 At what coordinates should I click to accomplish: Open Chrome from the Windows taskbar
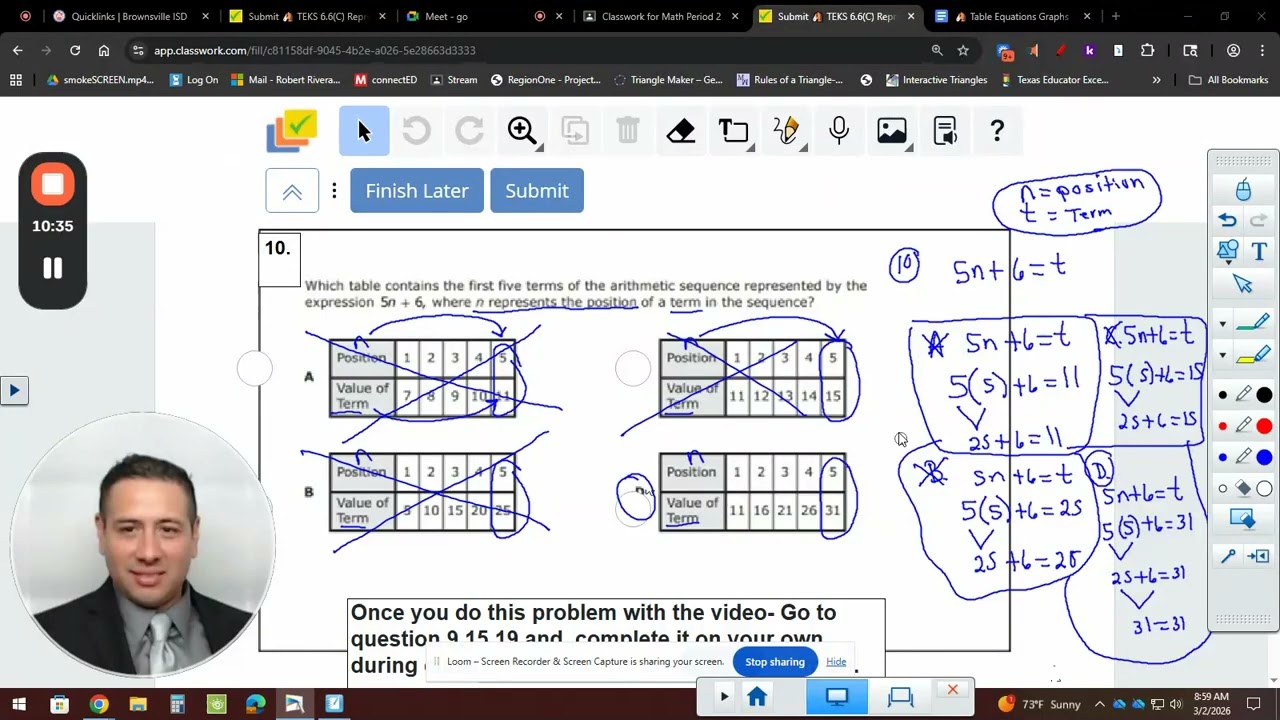pos(98,704)
